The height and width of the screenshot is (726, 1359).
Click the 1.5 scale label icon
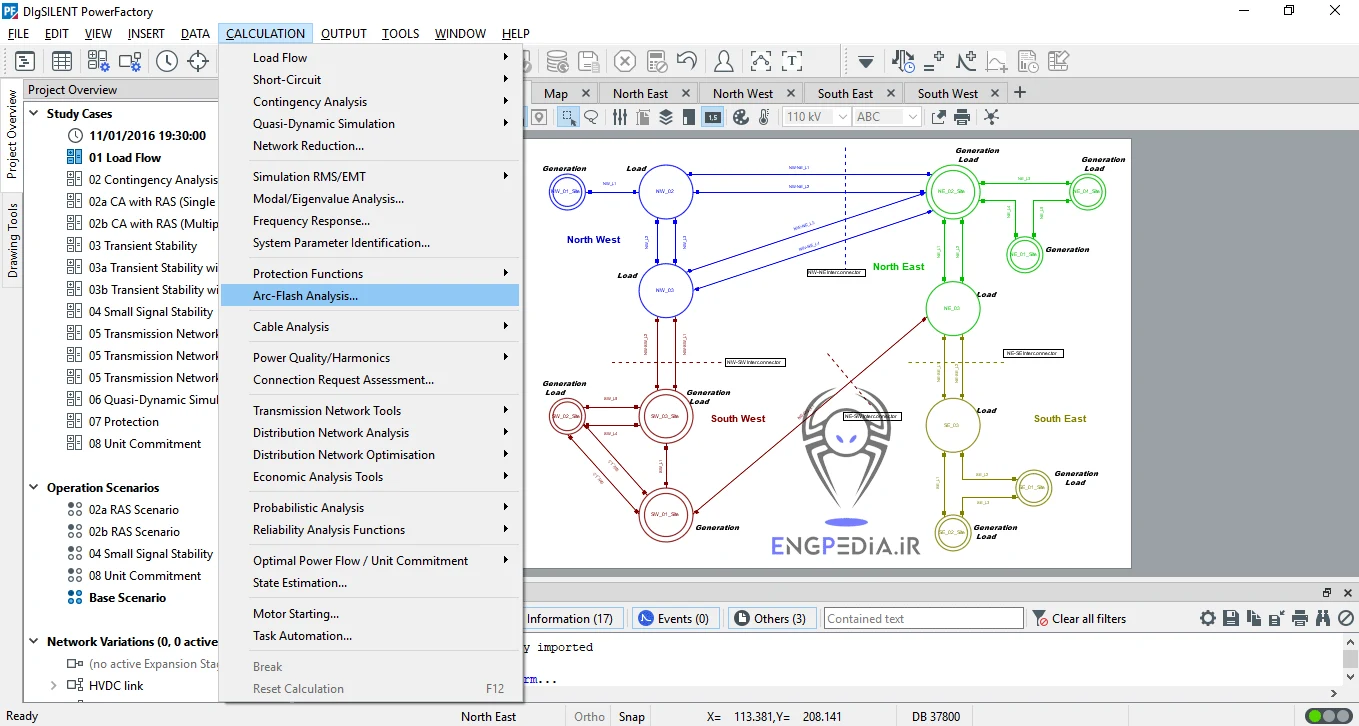[x=713, y=117]
